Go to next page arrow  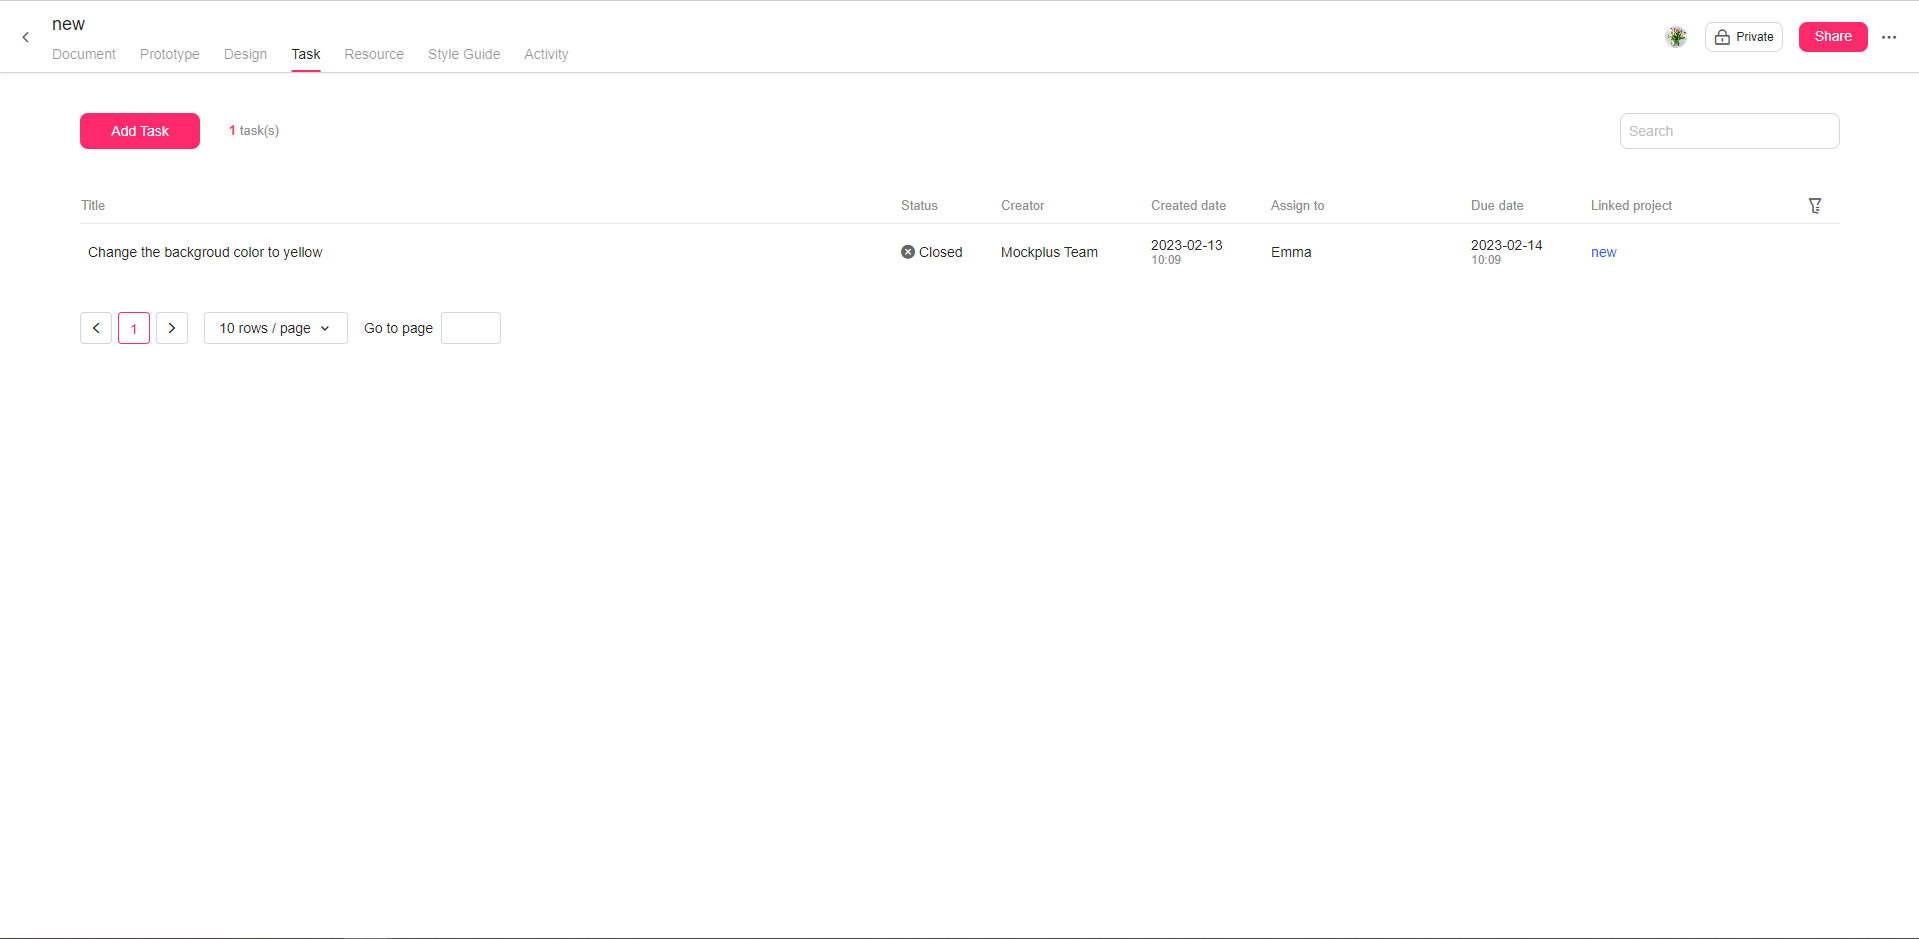click(172, 328)
